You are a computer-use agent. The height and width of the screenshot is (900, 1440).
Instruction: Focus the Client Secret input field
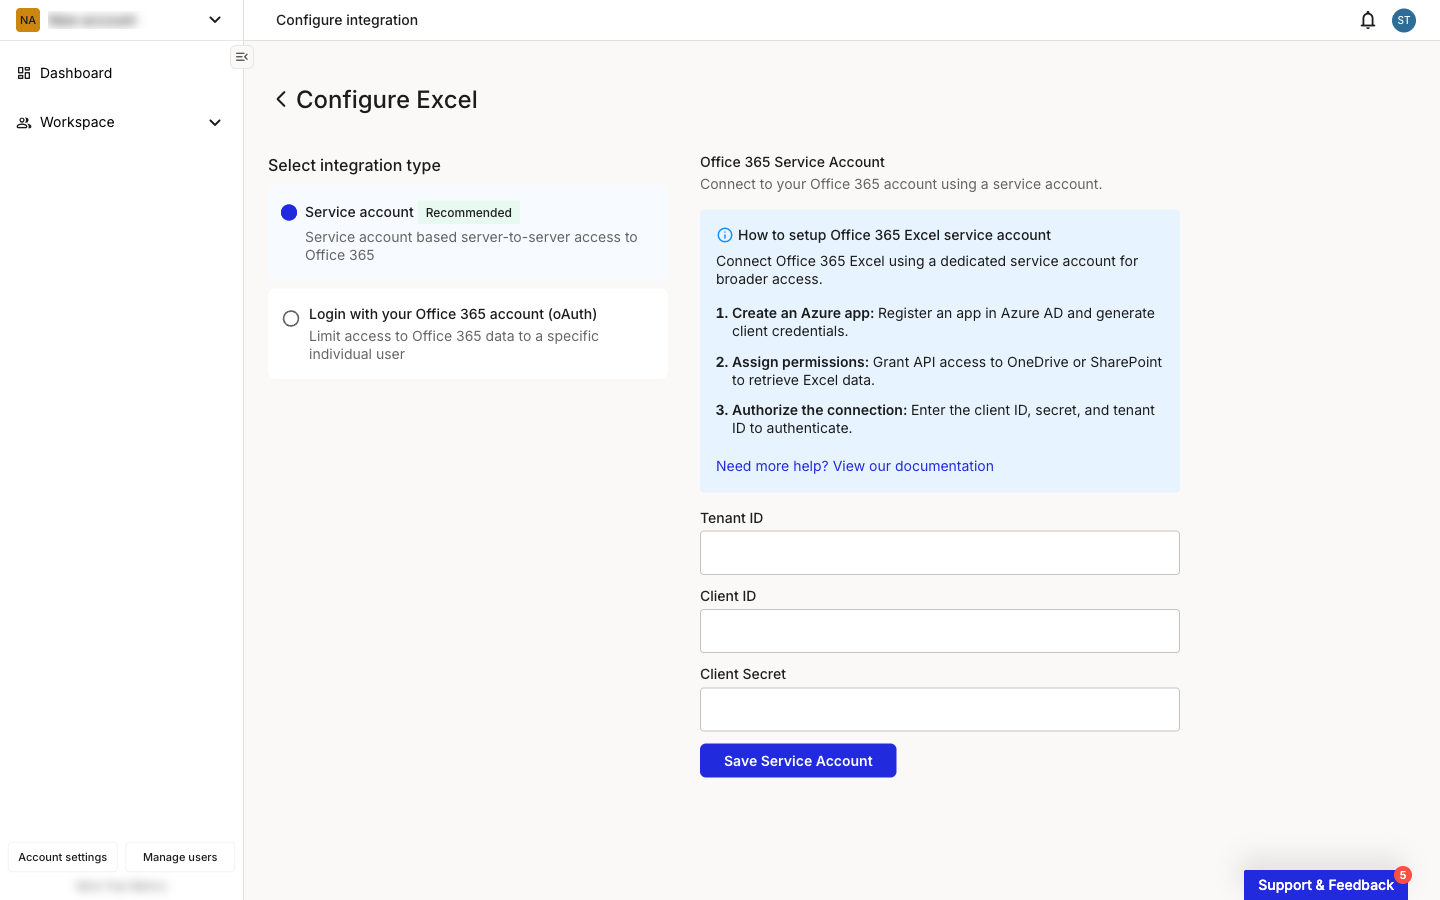[x=940, y=709]
